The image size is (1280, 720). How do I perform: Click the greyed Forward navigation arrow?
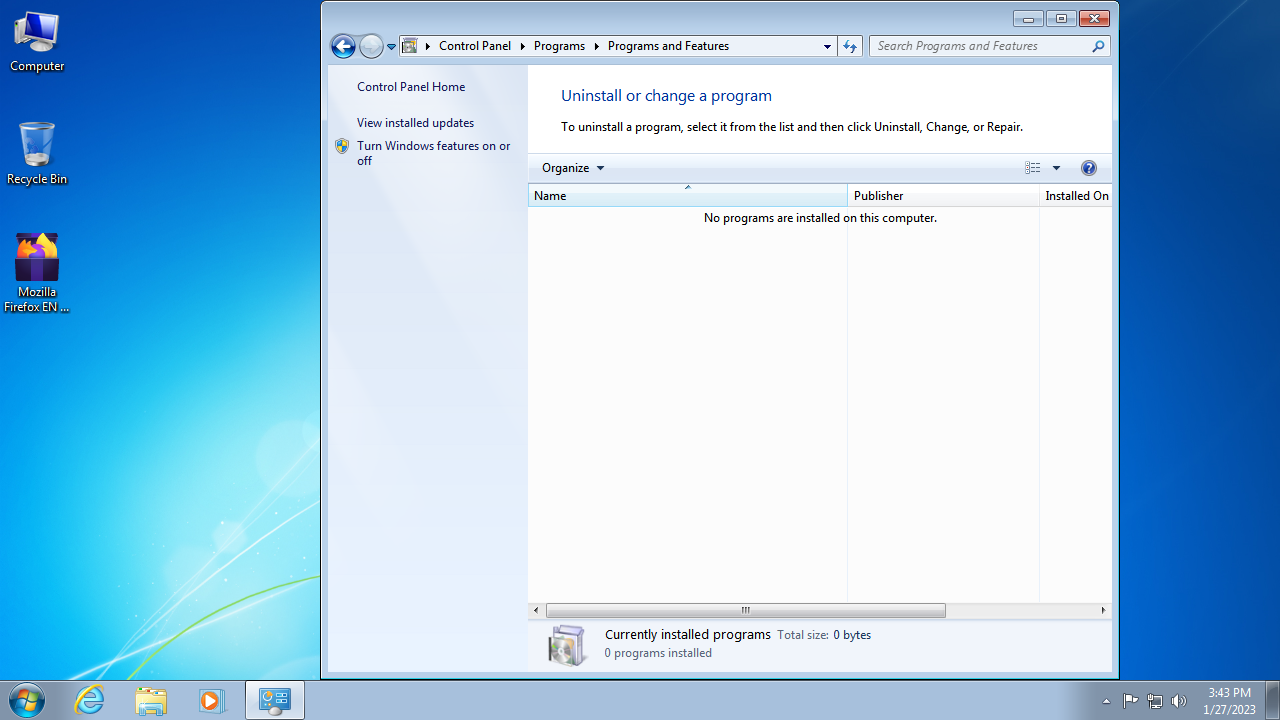tap(371, 46)
